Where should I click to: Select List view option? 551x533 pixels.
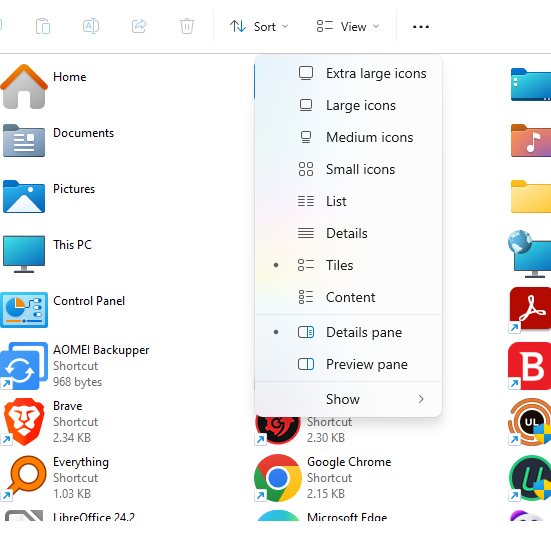point(348,201)
